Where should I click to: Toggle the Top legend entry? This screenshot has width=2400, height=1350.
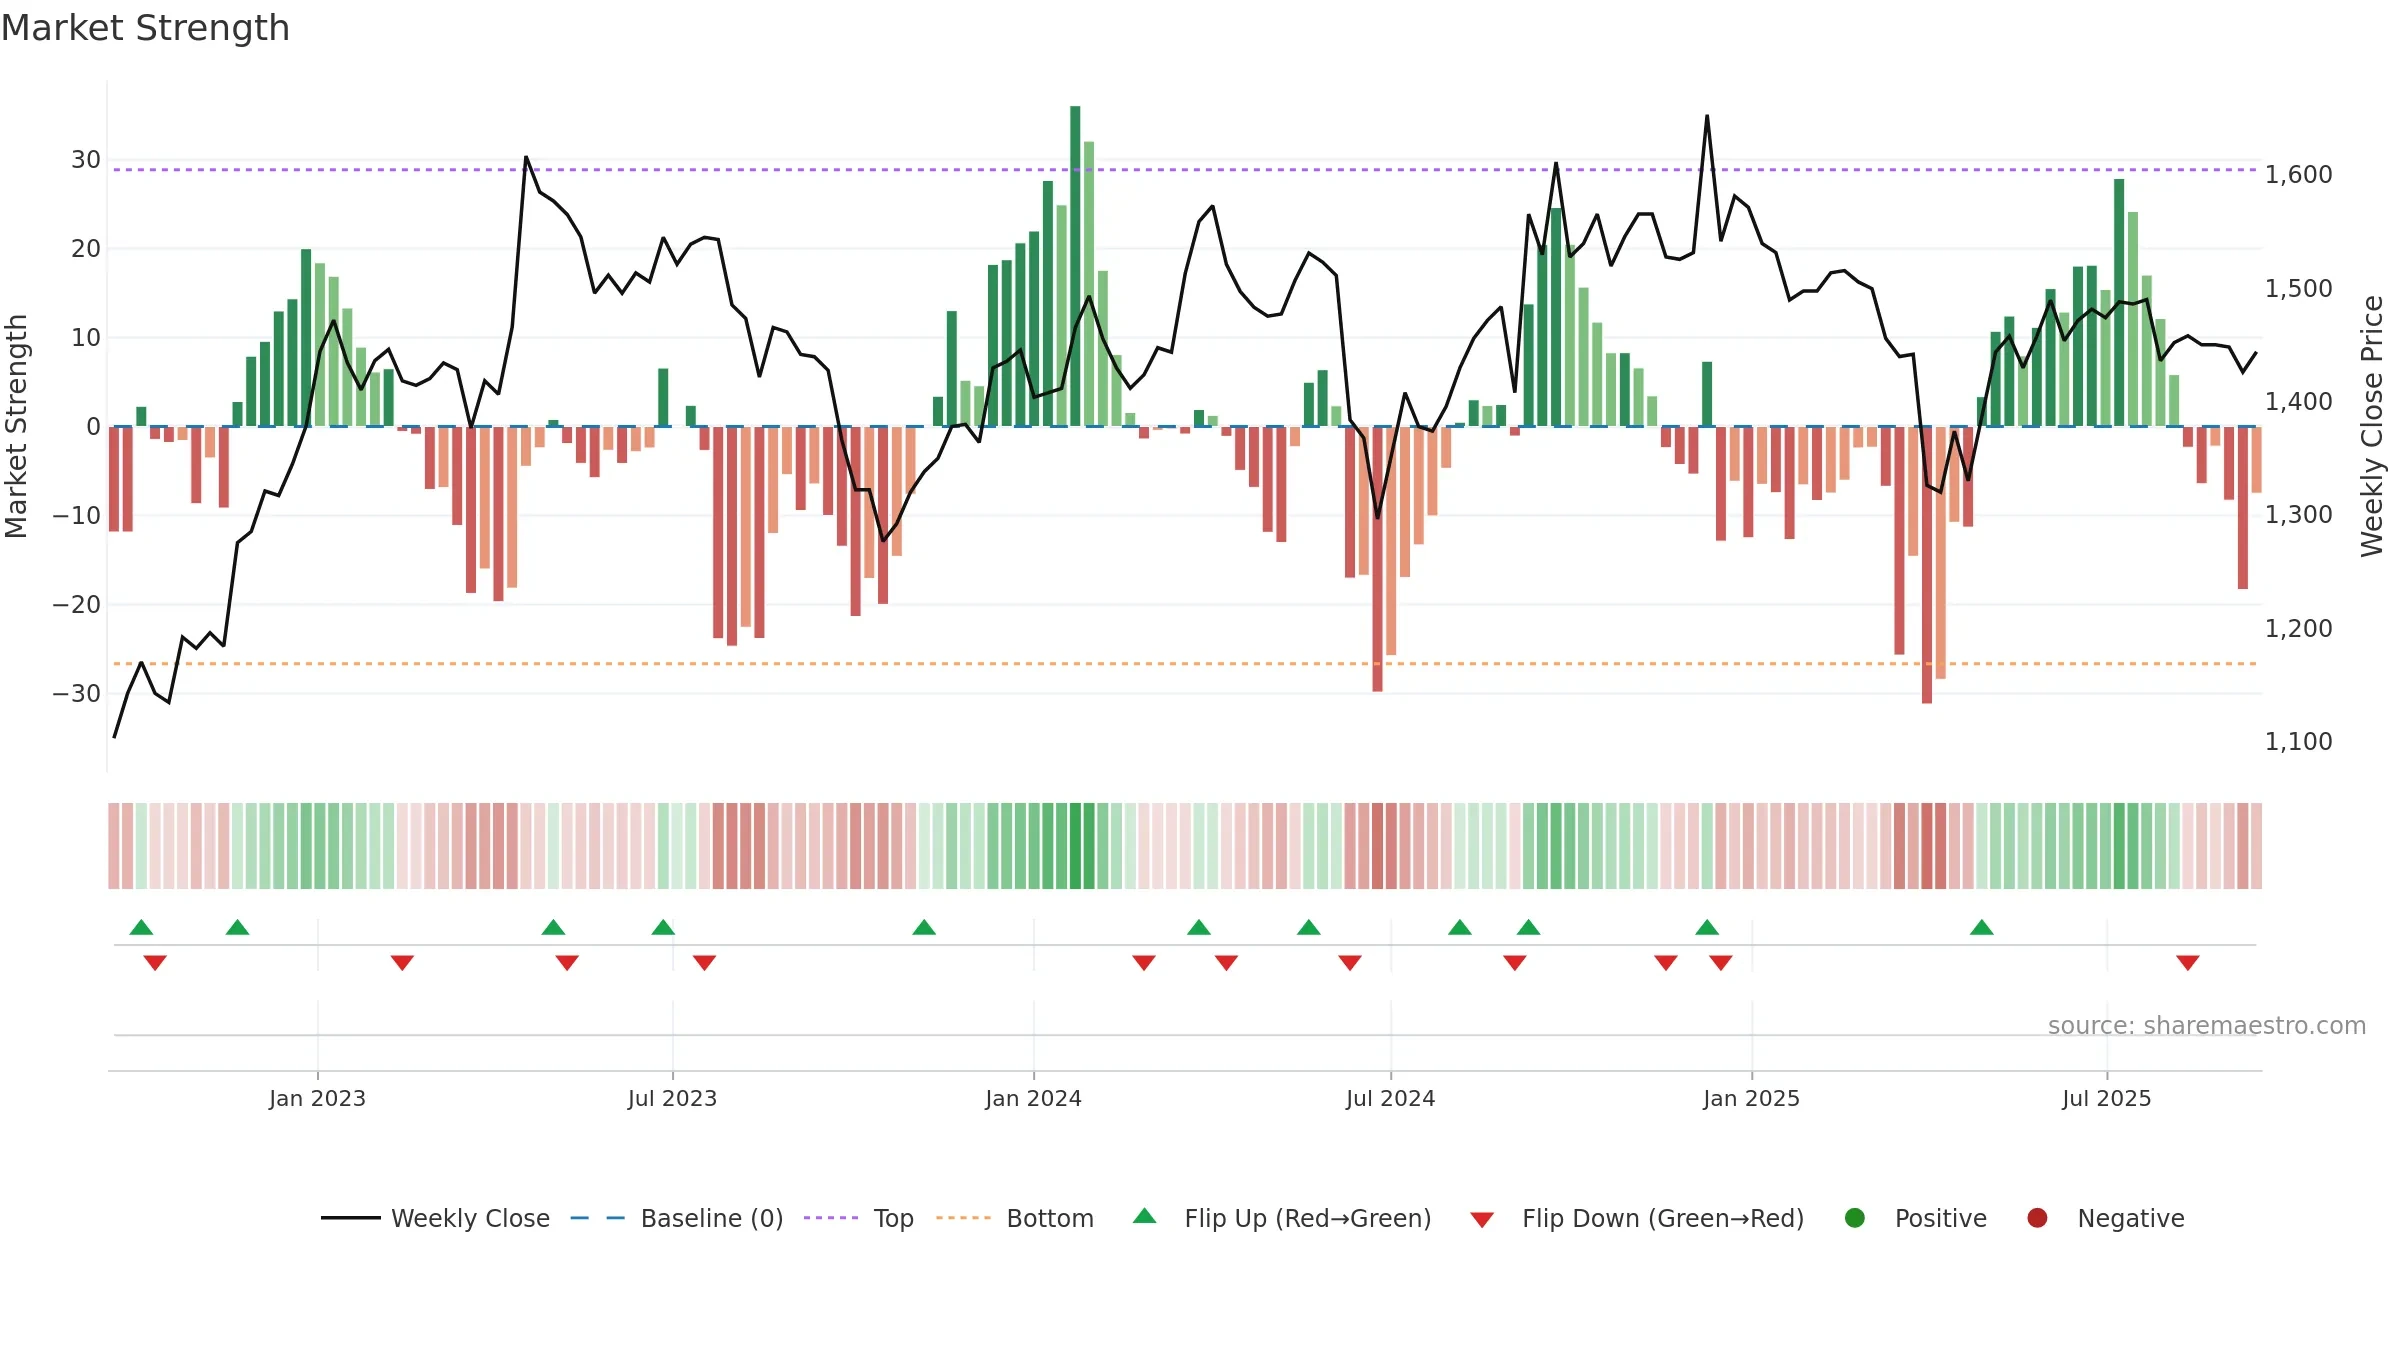point(858,1218)
